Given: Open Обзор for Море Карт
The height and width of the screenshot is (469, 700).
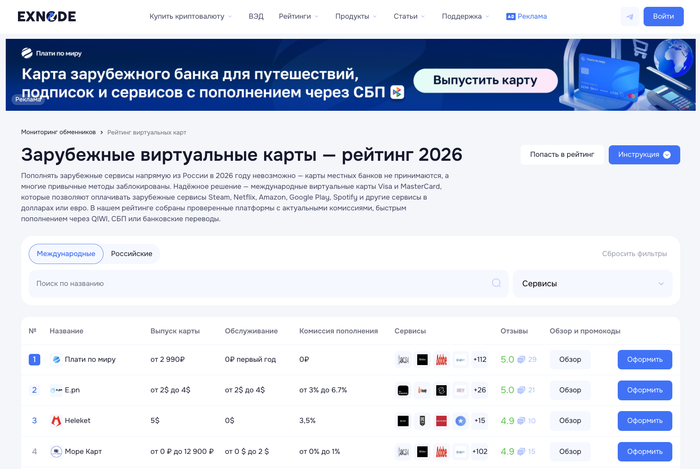Looking at the screenshot, I should pyautogui.click(x=570, y=452).
